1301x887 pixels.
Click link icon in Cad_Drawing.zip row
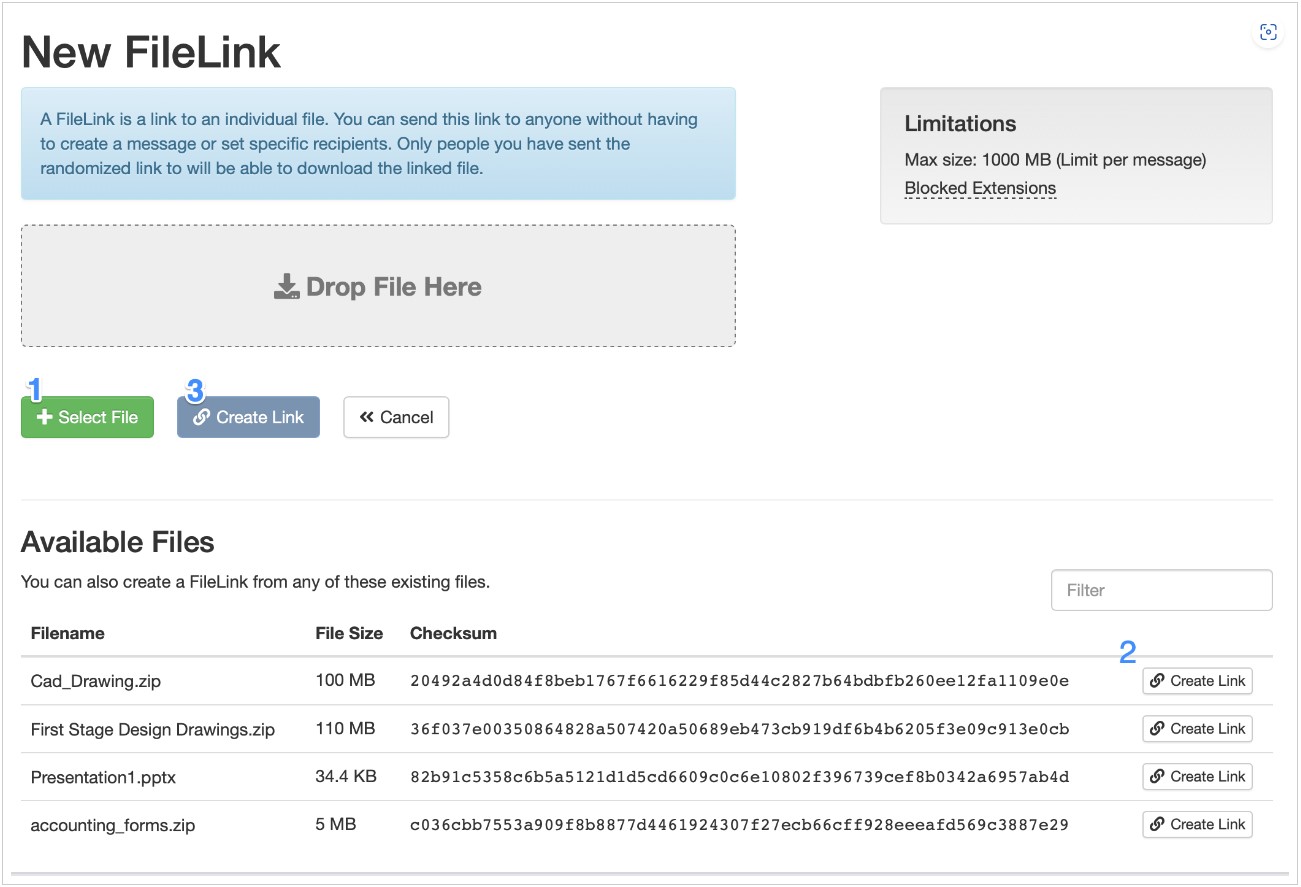coord(1157,681)
